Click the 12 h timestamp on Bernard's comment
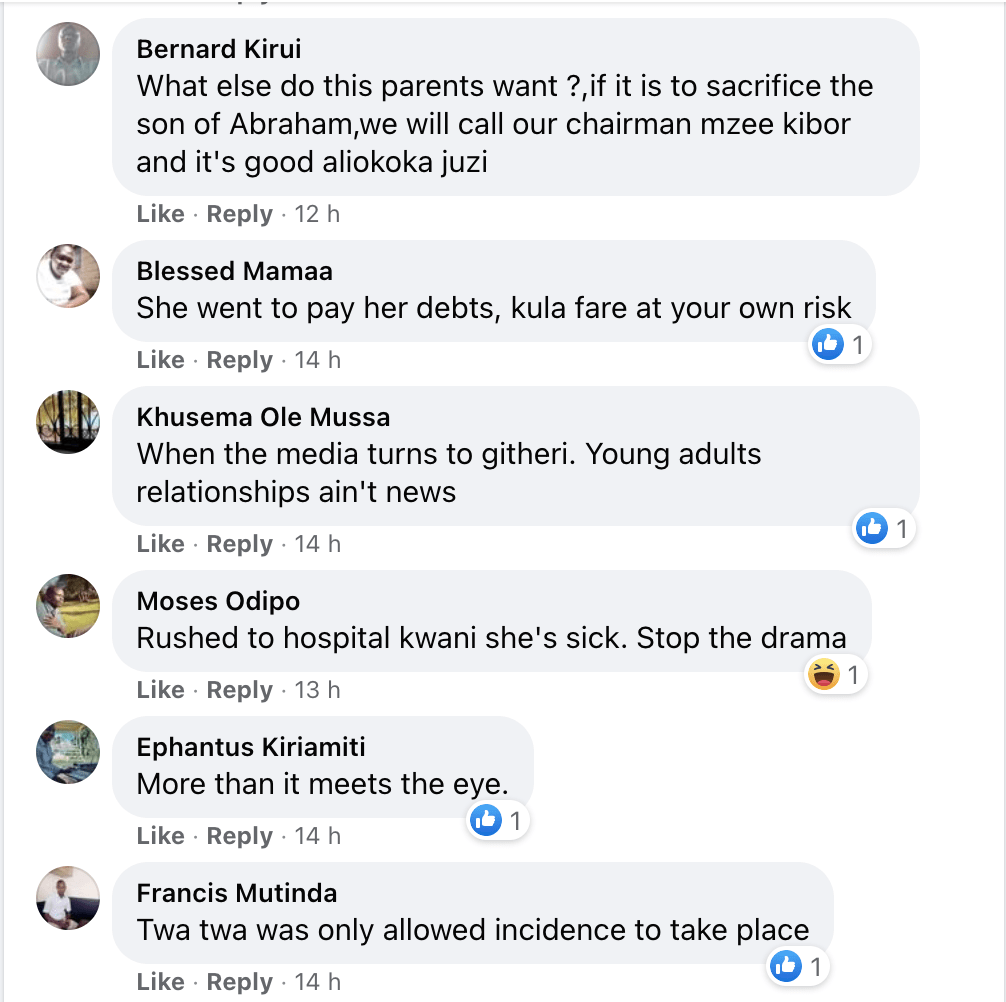This screenshot has width=1006, height=1002. tap(317, 214)
